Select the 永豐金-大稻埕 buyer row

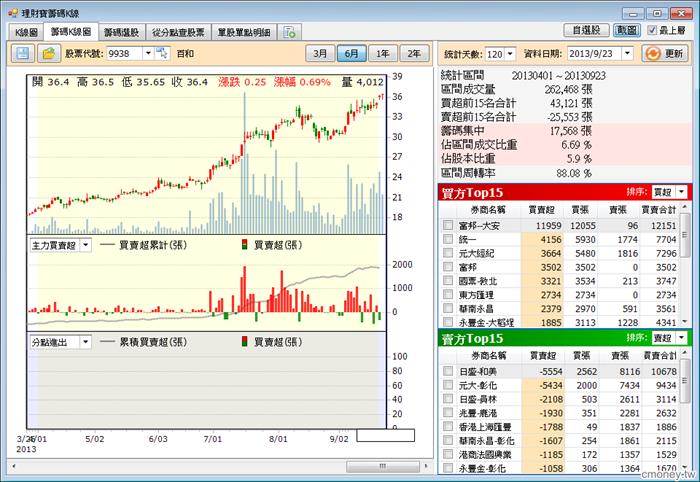(560, 322)
